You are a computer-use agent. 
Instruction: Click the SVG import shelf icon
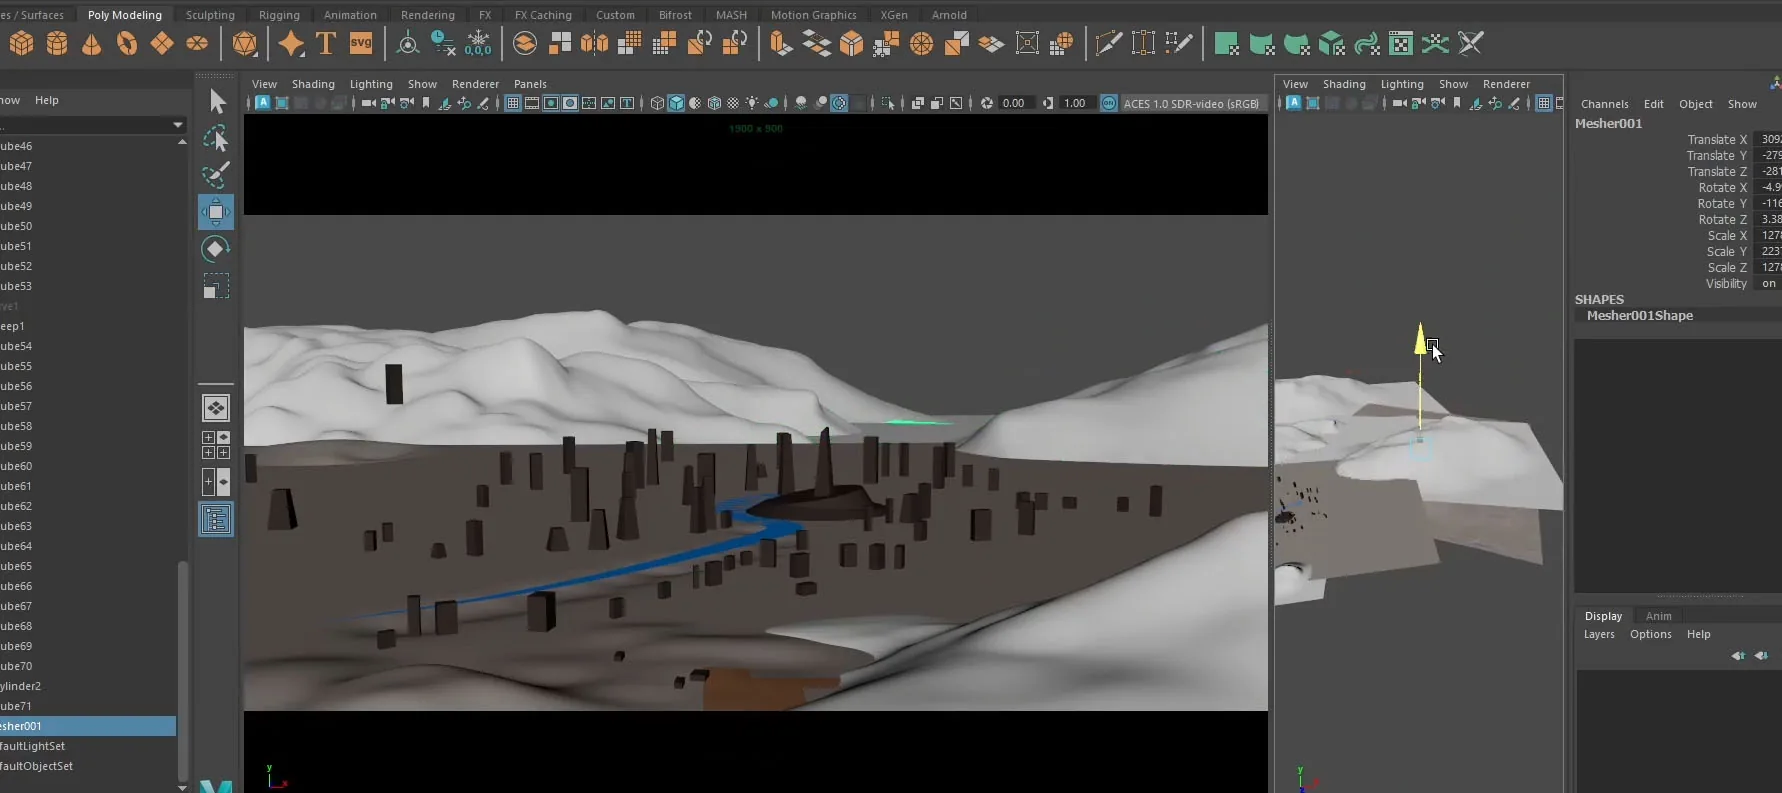click(x=361, y=43)
